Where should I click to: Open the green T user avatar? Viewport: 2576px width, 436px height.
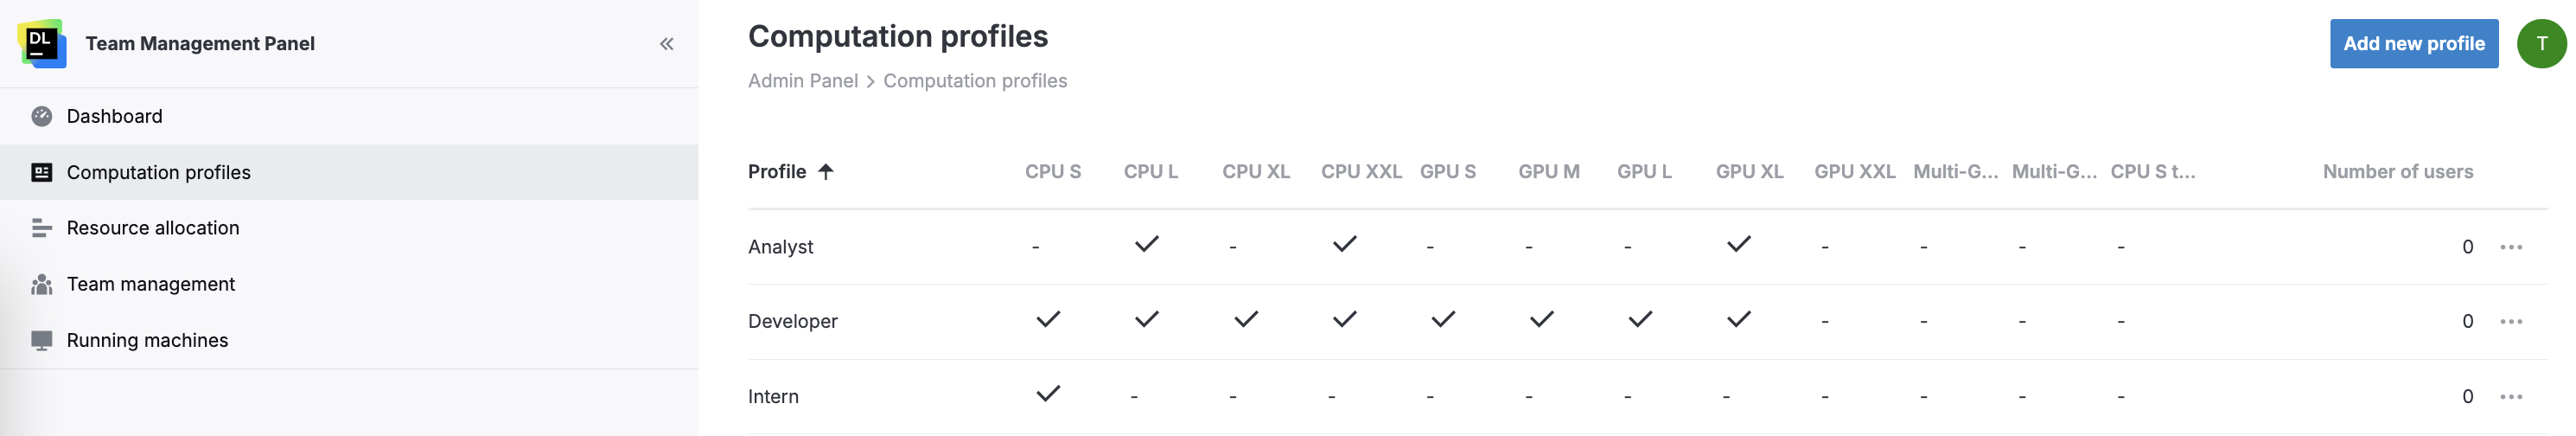coord(2540,44)
